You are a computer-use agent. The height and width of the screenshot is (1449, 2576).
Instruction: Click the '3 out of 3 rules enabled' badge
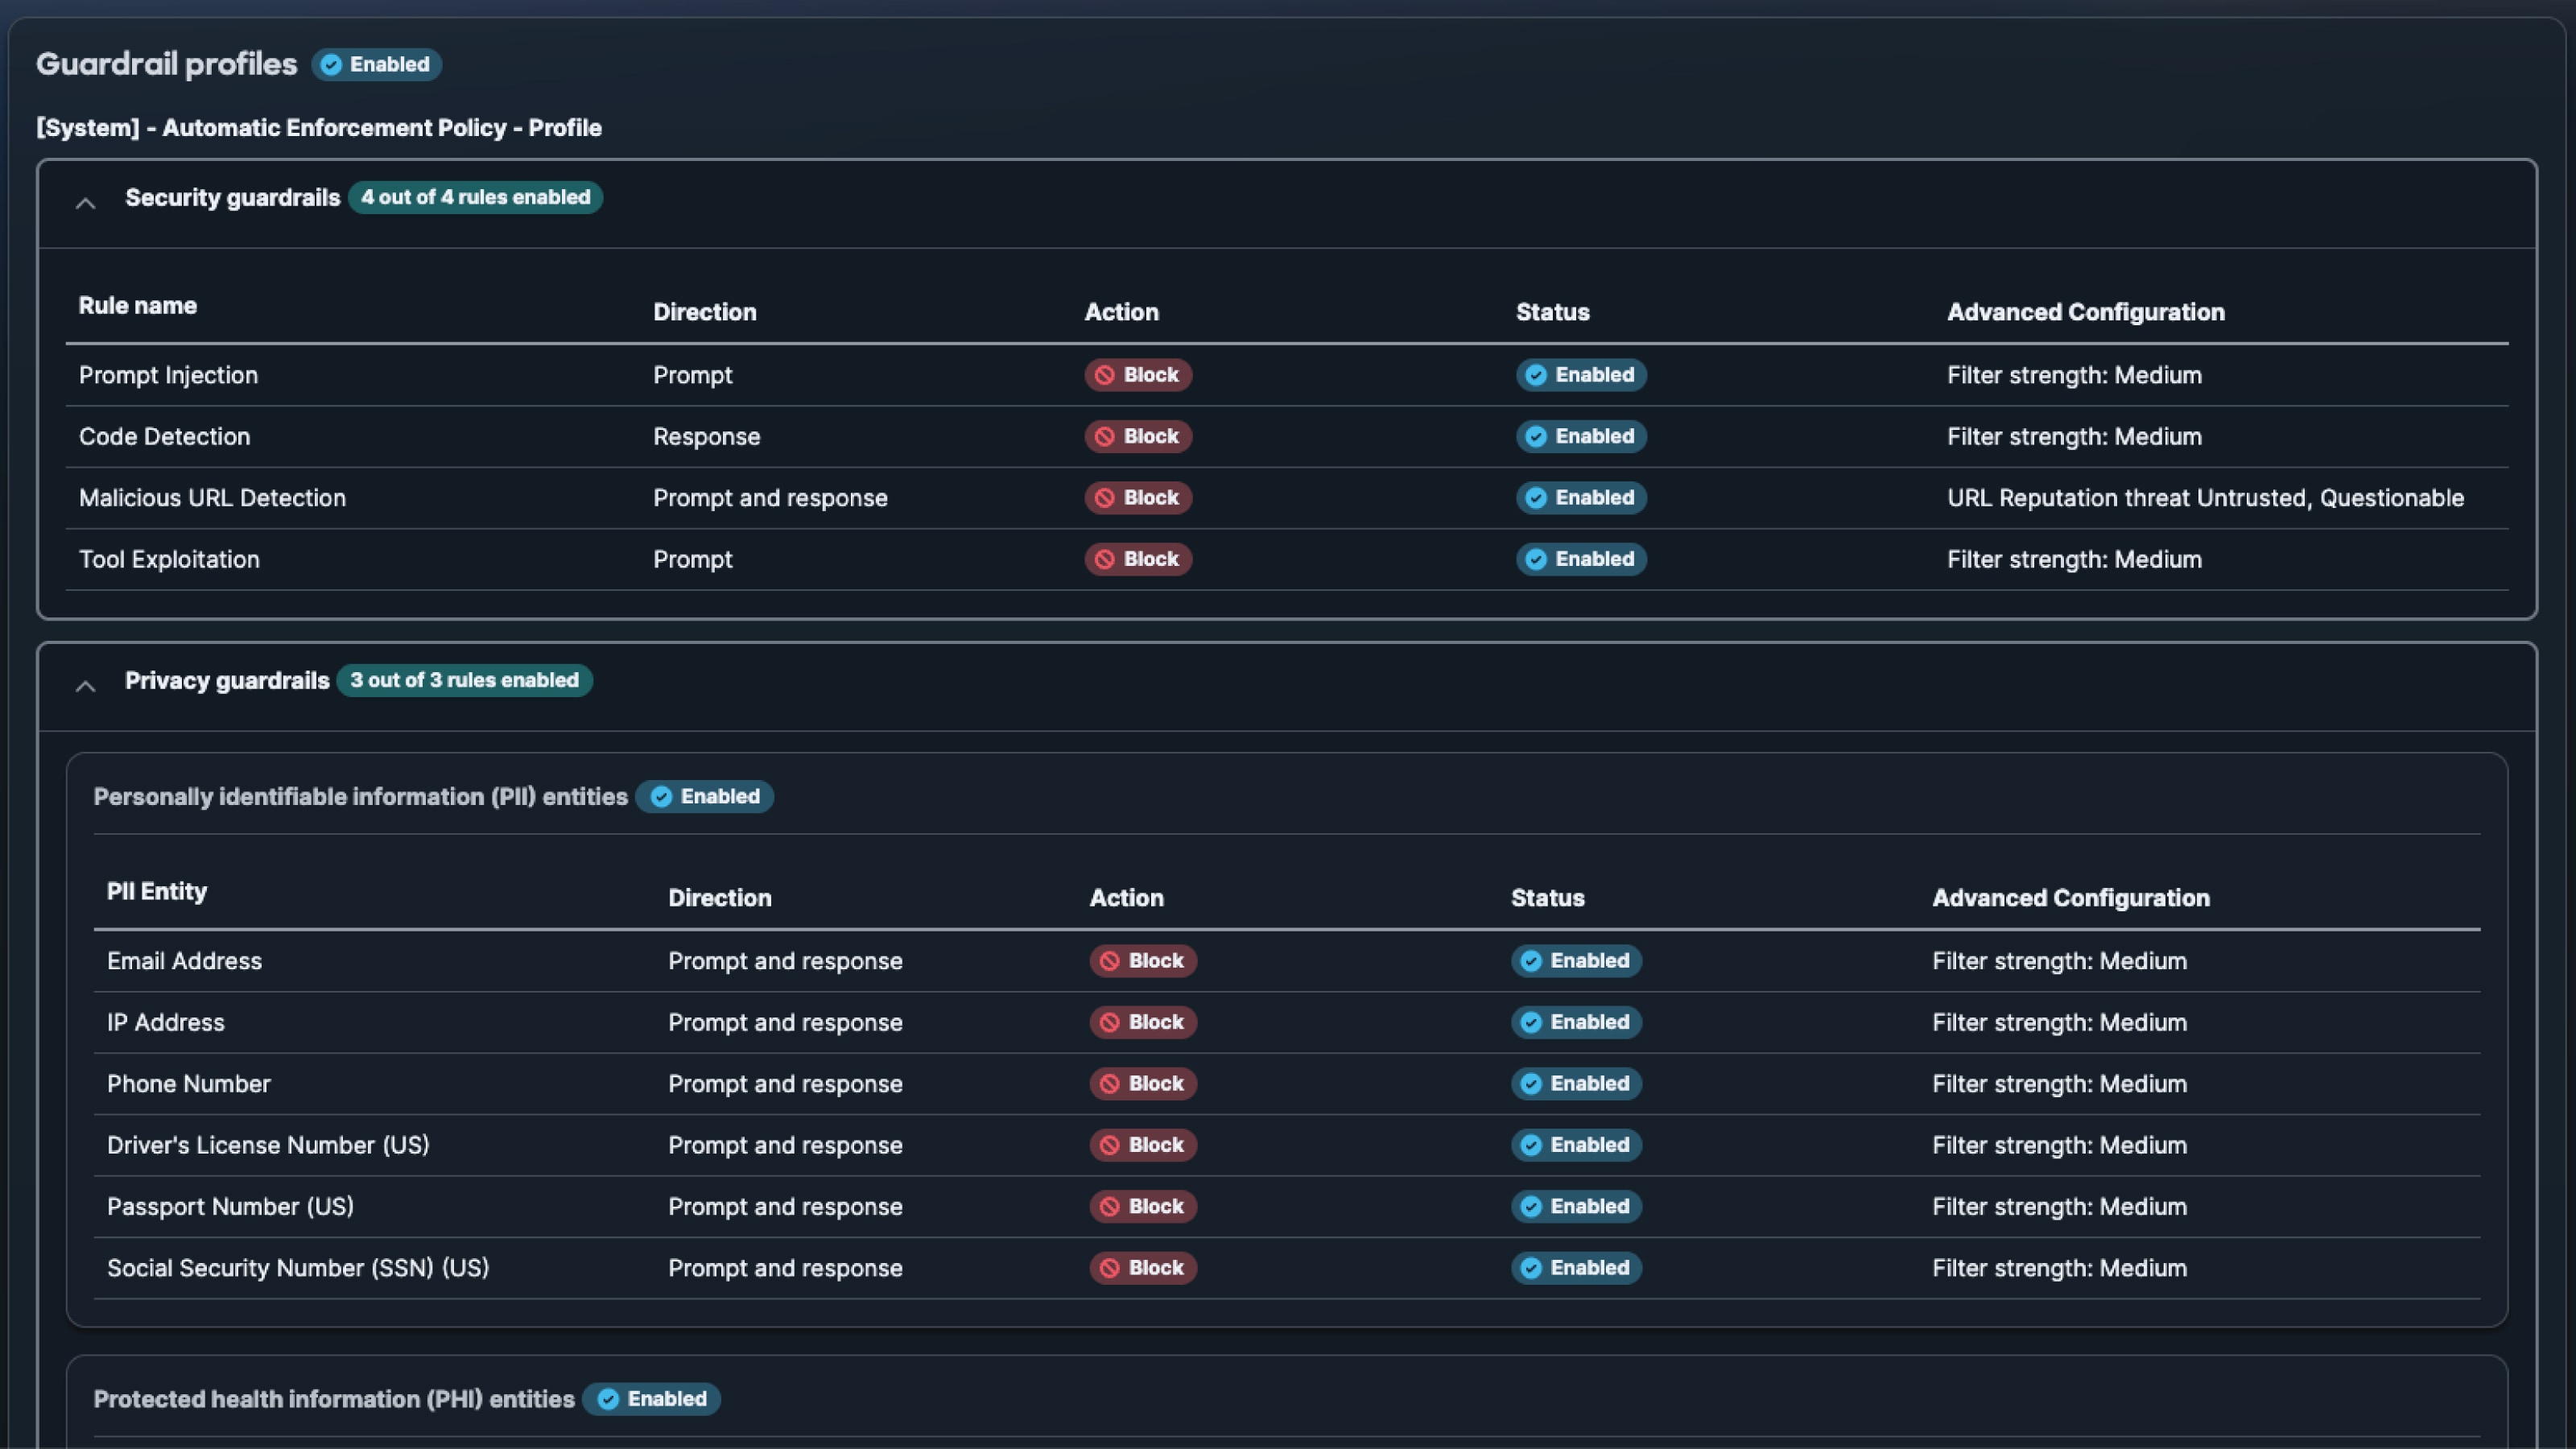coord(464,680)
